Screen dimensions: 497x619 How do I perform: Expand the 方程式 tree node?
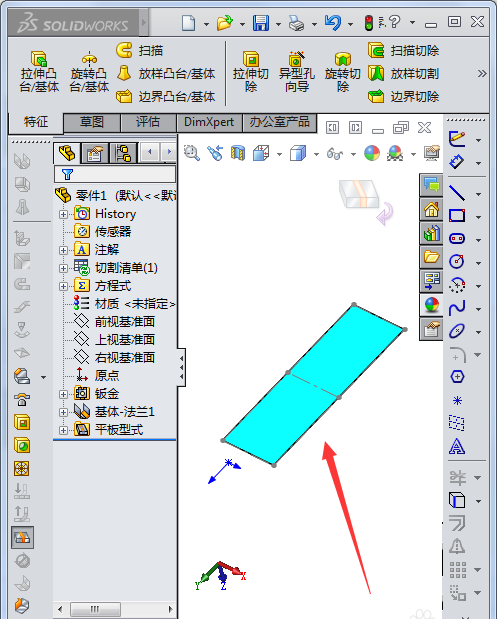click(x=63, y=286)
